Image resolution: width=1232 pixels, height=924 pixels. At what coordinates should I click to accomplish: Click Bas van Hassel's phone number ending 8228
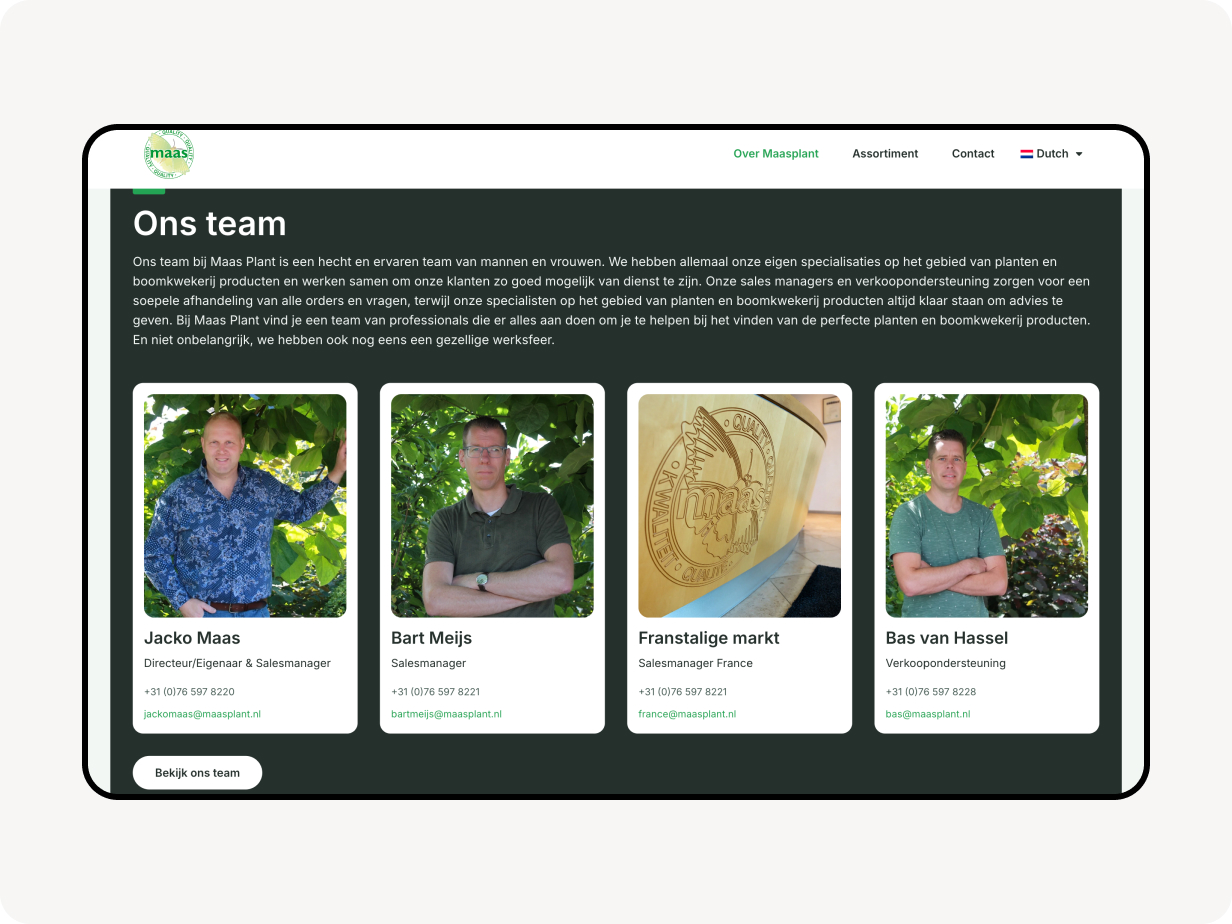[931, 692]
